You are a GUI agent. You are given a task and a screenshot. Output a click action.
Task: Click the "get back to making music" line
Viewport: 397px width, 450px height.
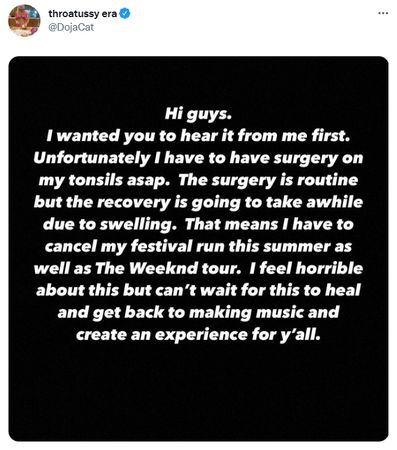pos(198,312)
